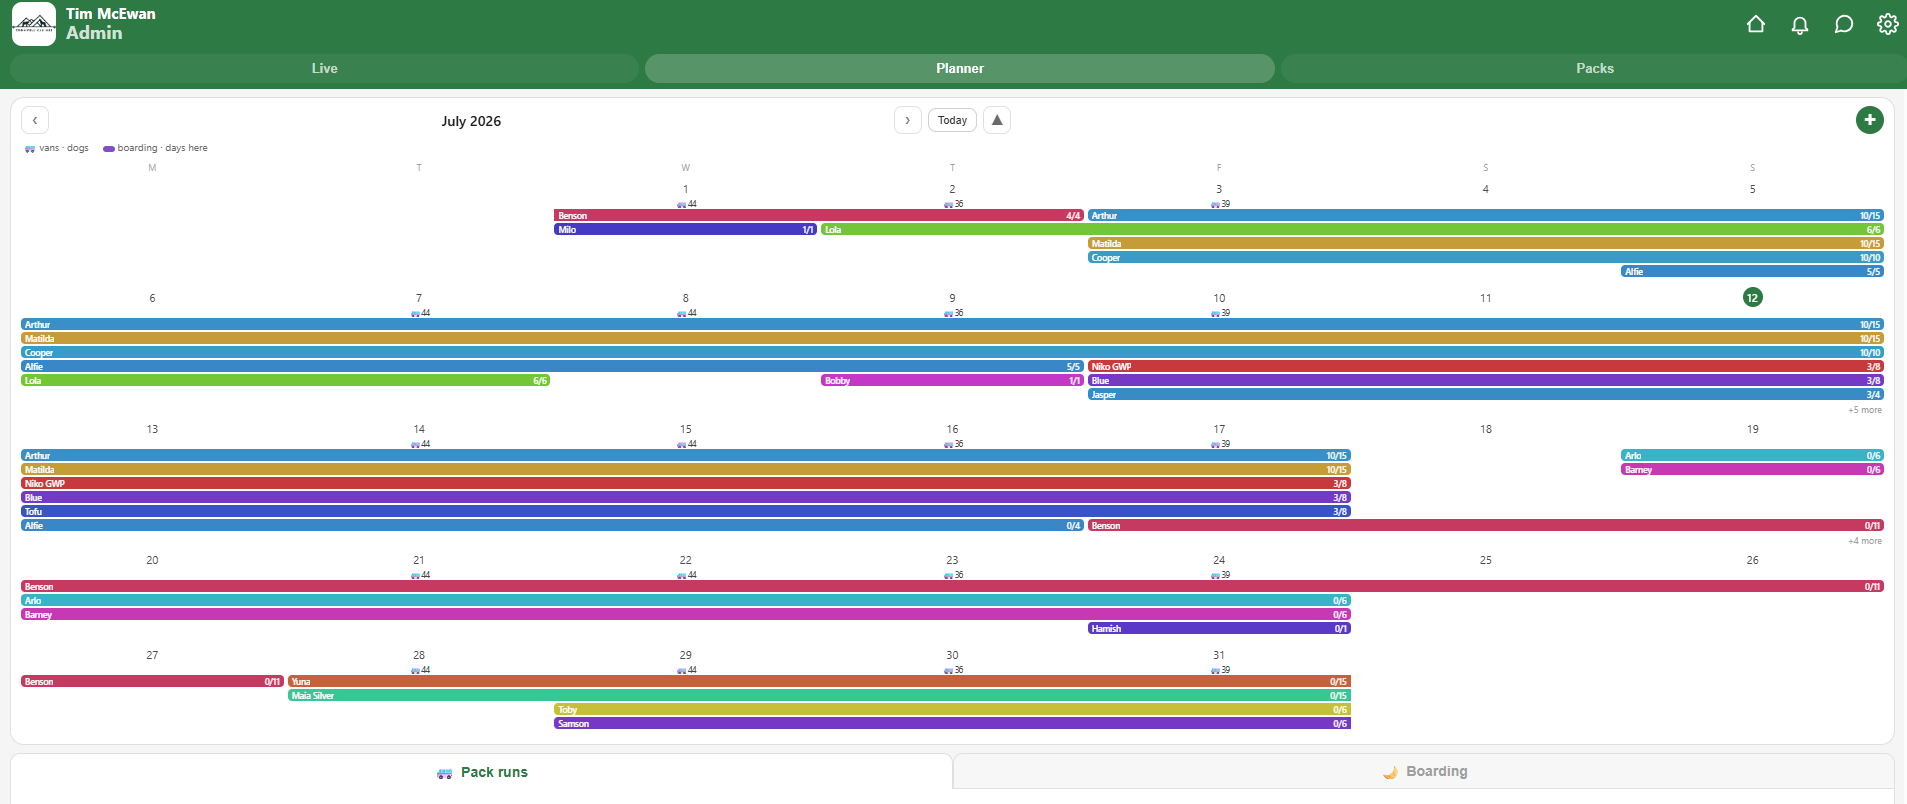Image resolution: width=1907 pixels, height=804 pixels.
Task: Open Cooper's boarding bar starting July 3
Action: coord(1486,258)
